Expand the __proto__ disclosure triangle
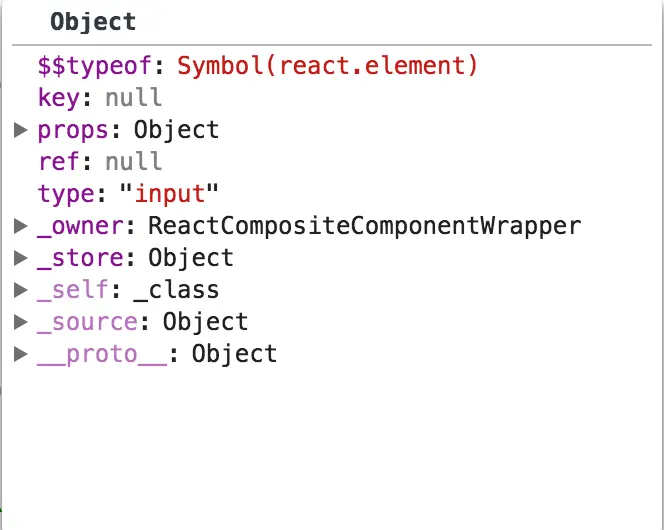The image size is (664, 530). point(20,354)
